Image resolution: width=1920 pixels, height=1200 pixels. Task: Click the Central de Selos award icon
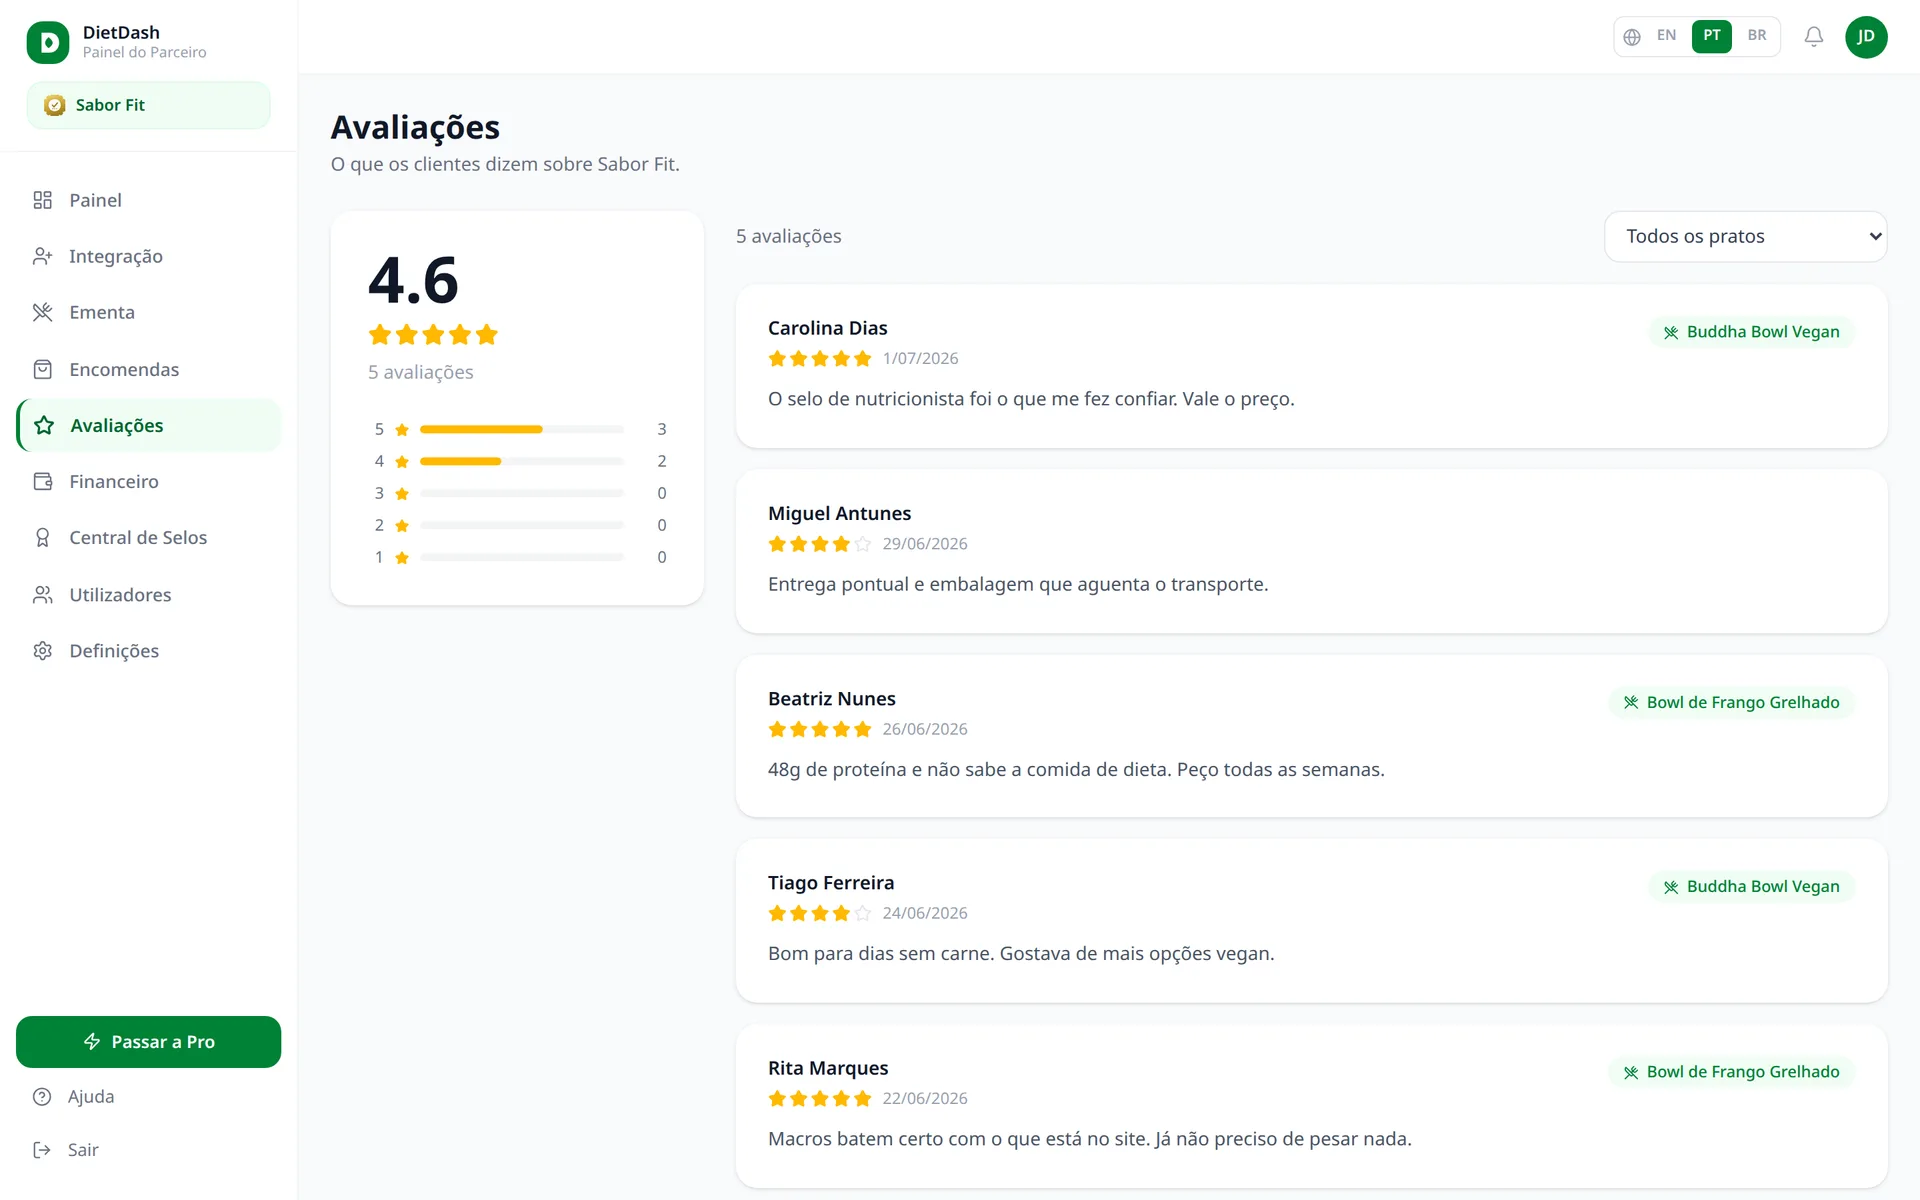[x=42, y=538]
